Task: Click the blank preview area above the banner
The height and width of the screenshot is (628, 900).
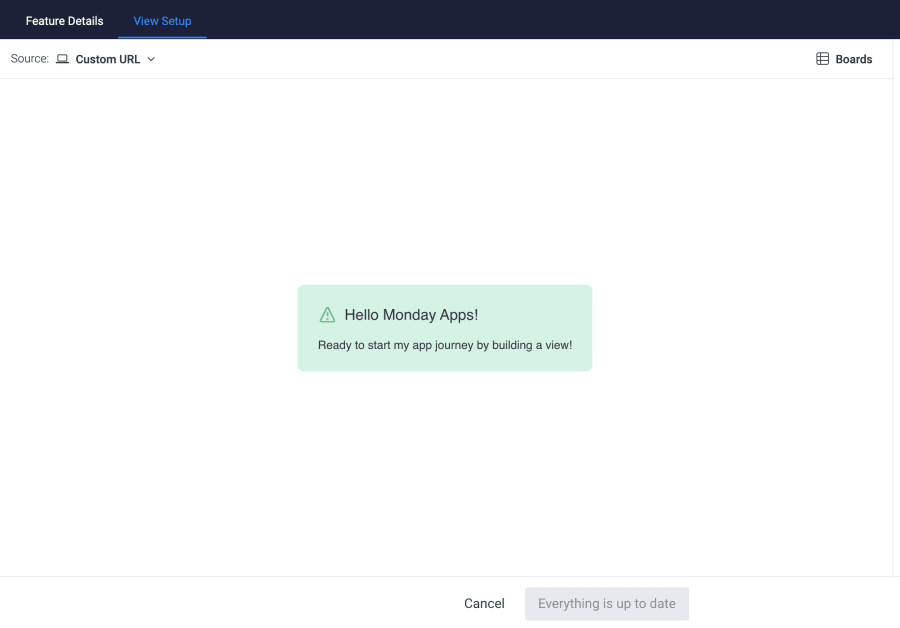Action: click(x=445, y=180)
